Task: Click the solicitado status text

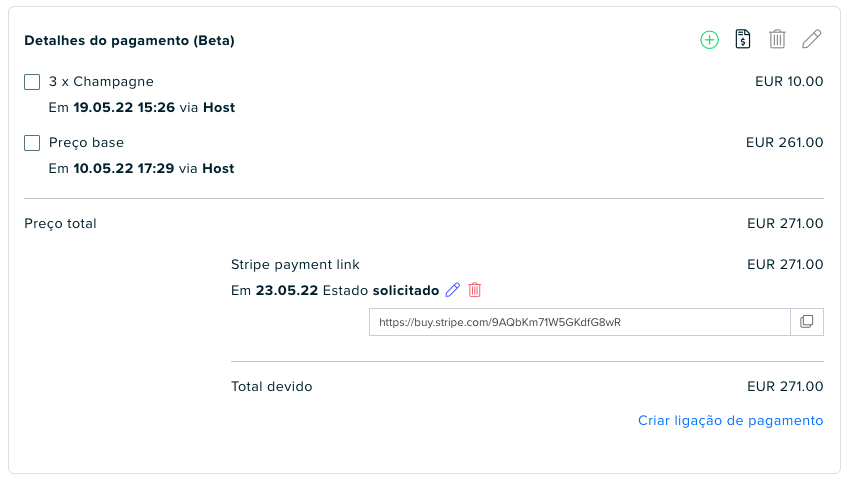Action: [406, 291]
